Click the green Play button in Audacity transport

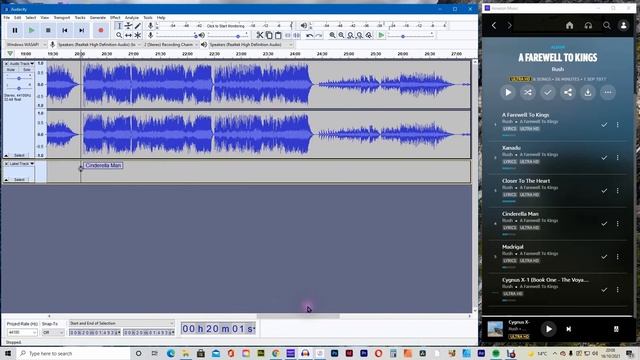31,30
